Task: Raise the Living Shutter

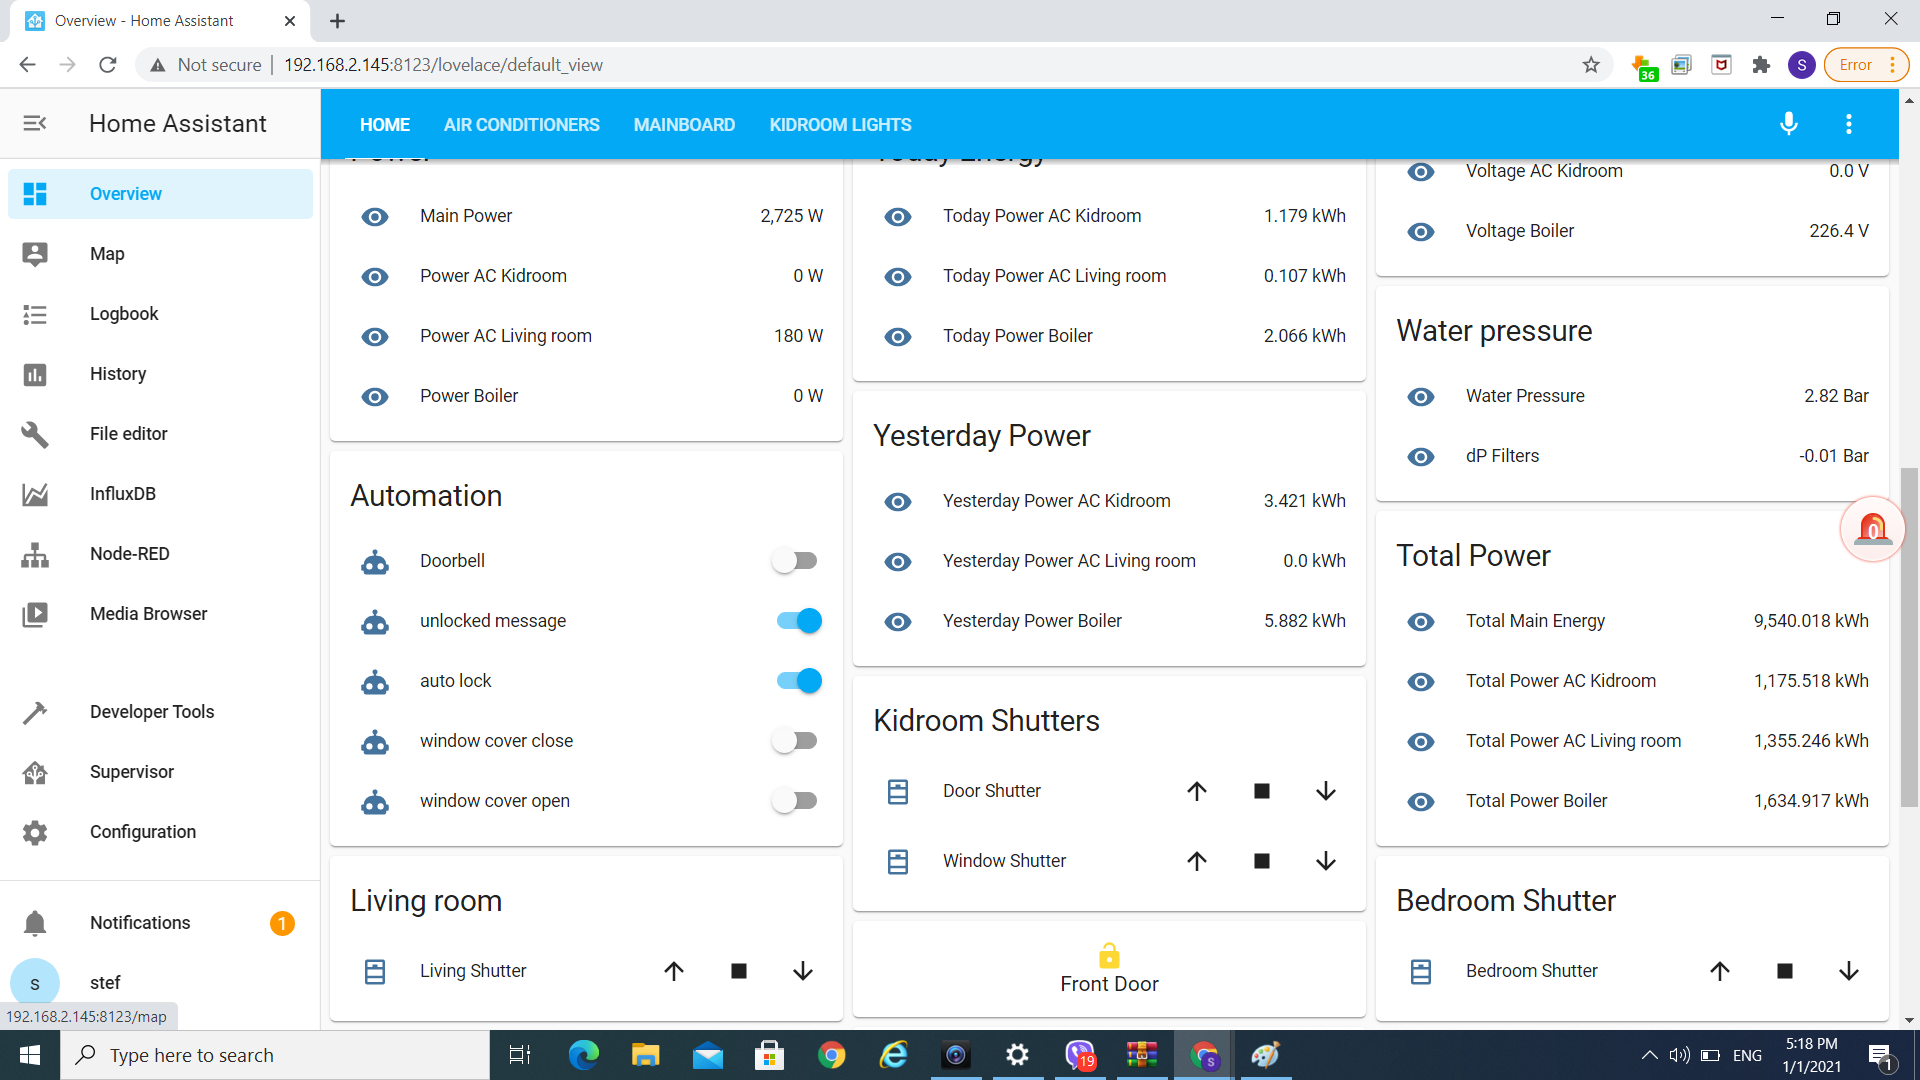Action: [674, 971]
